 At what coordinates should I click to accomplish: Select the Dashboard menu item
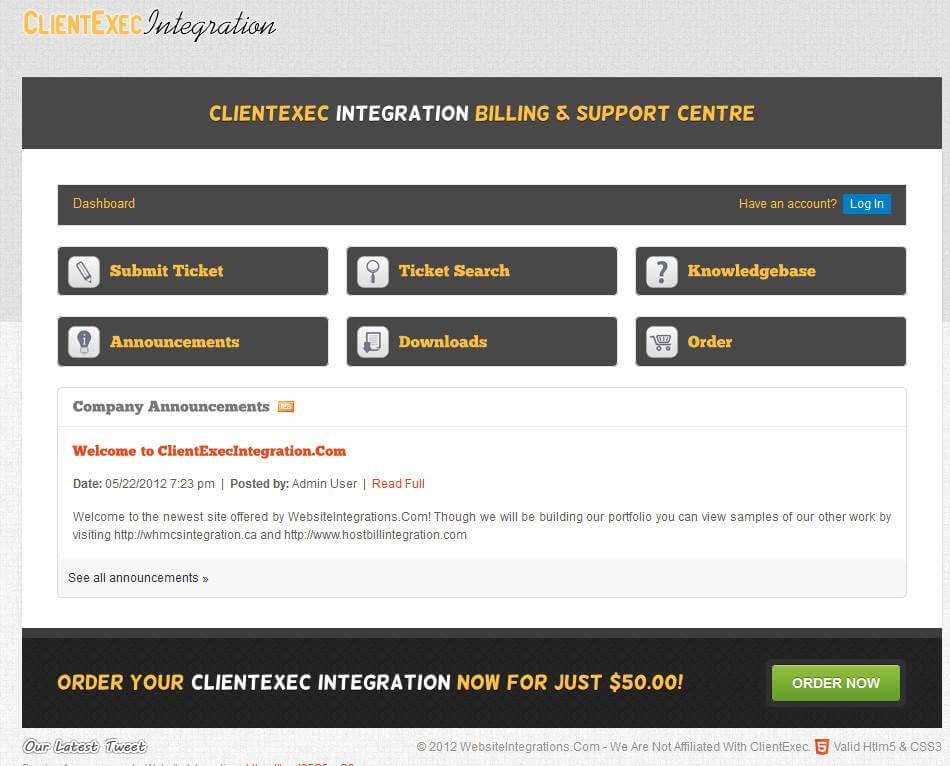point(104,204)
